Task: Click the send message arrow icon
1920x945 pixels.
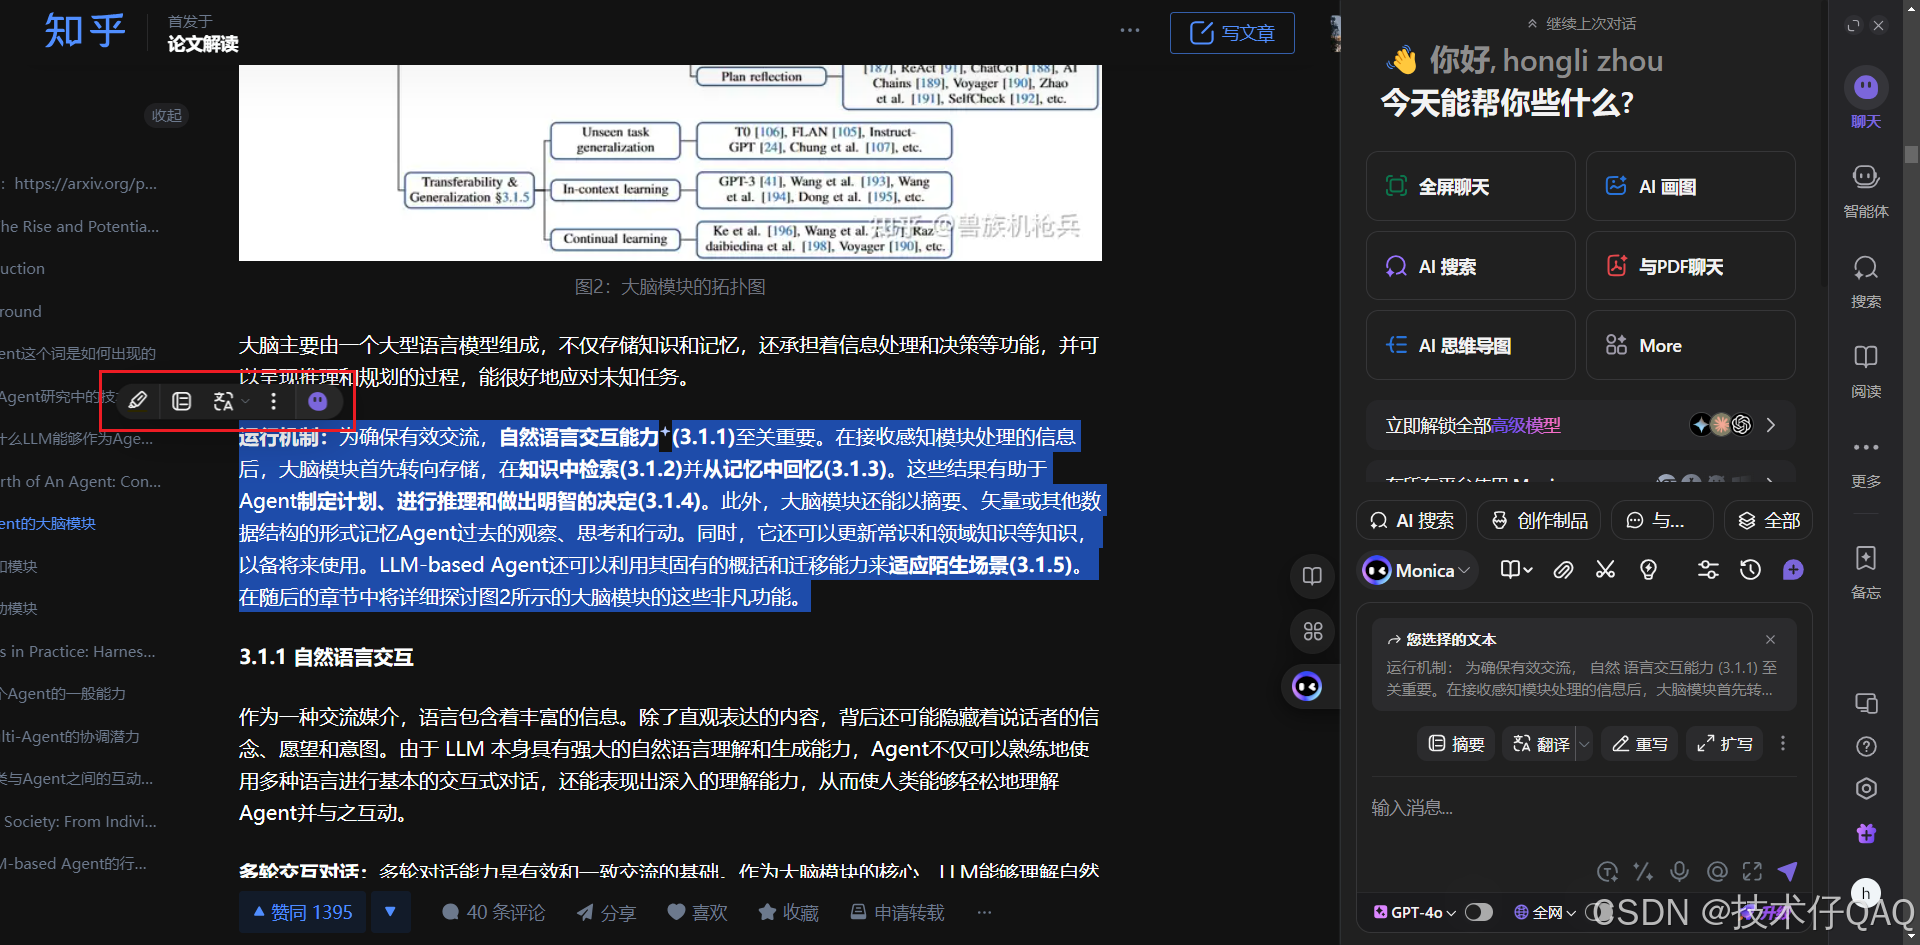Action: (1788, 871)
